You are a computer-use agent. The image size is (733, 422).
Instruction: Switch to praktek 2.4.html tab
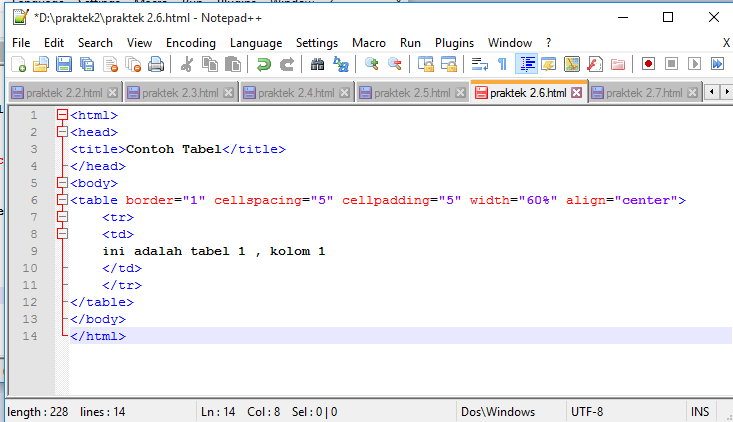tap(296, 93)
